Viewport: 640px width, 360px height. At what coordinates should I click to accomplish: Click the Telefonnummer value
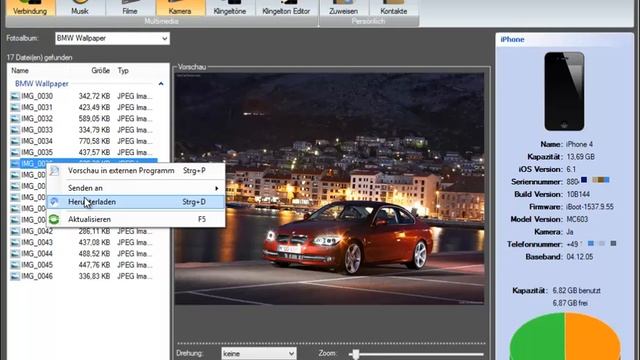click(591, 244)
